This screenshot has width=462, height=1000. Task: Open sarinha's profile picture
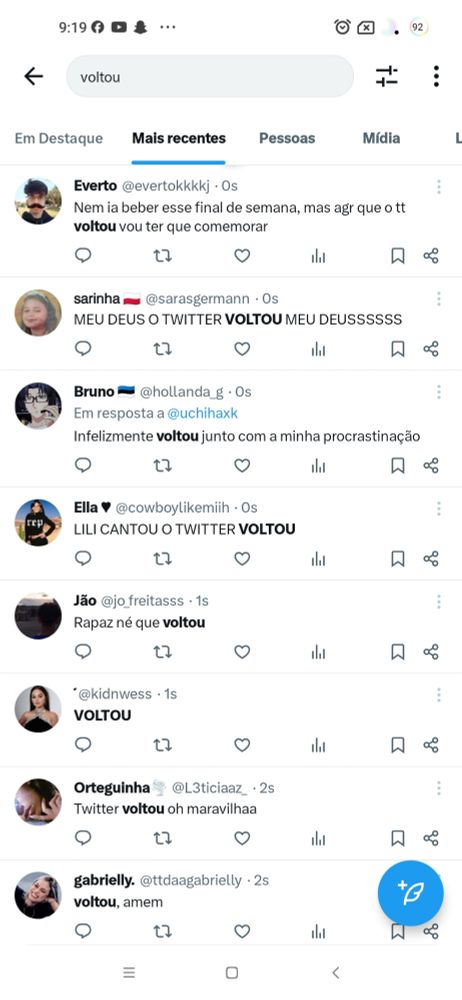tap(38, 312)
